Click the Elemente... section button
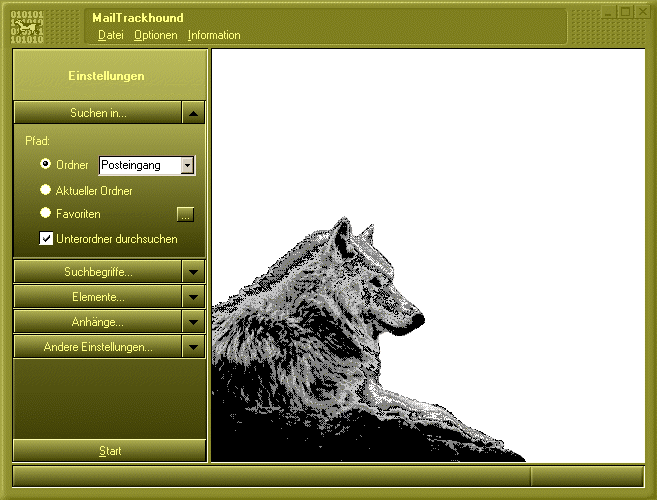 tap(97, 297)
